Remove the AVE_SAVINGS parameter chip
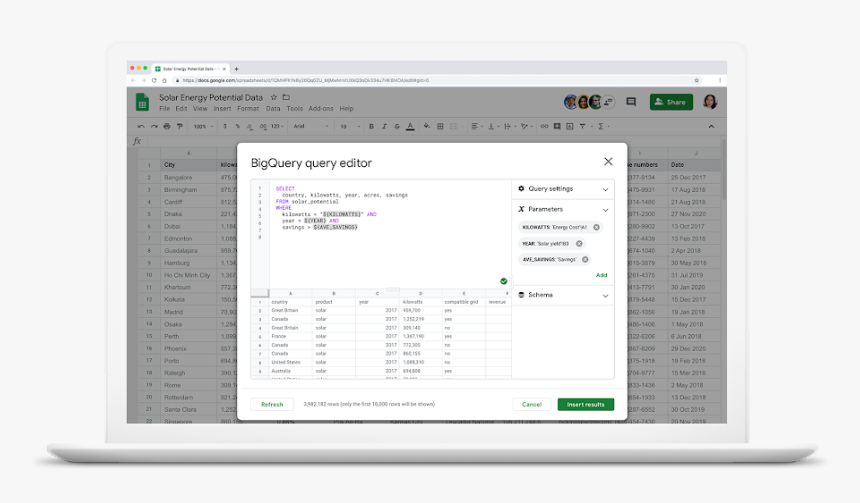This screenshot has width=860, height=503. coord(585,259)
